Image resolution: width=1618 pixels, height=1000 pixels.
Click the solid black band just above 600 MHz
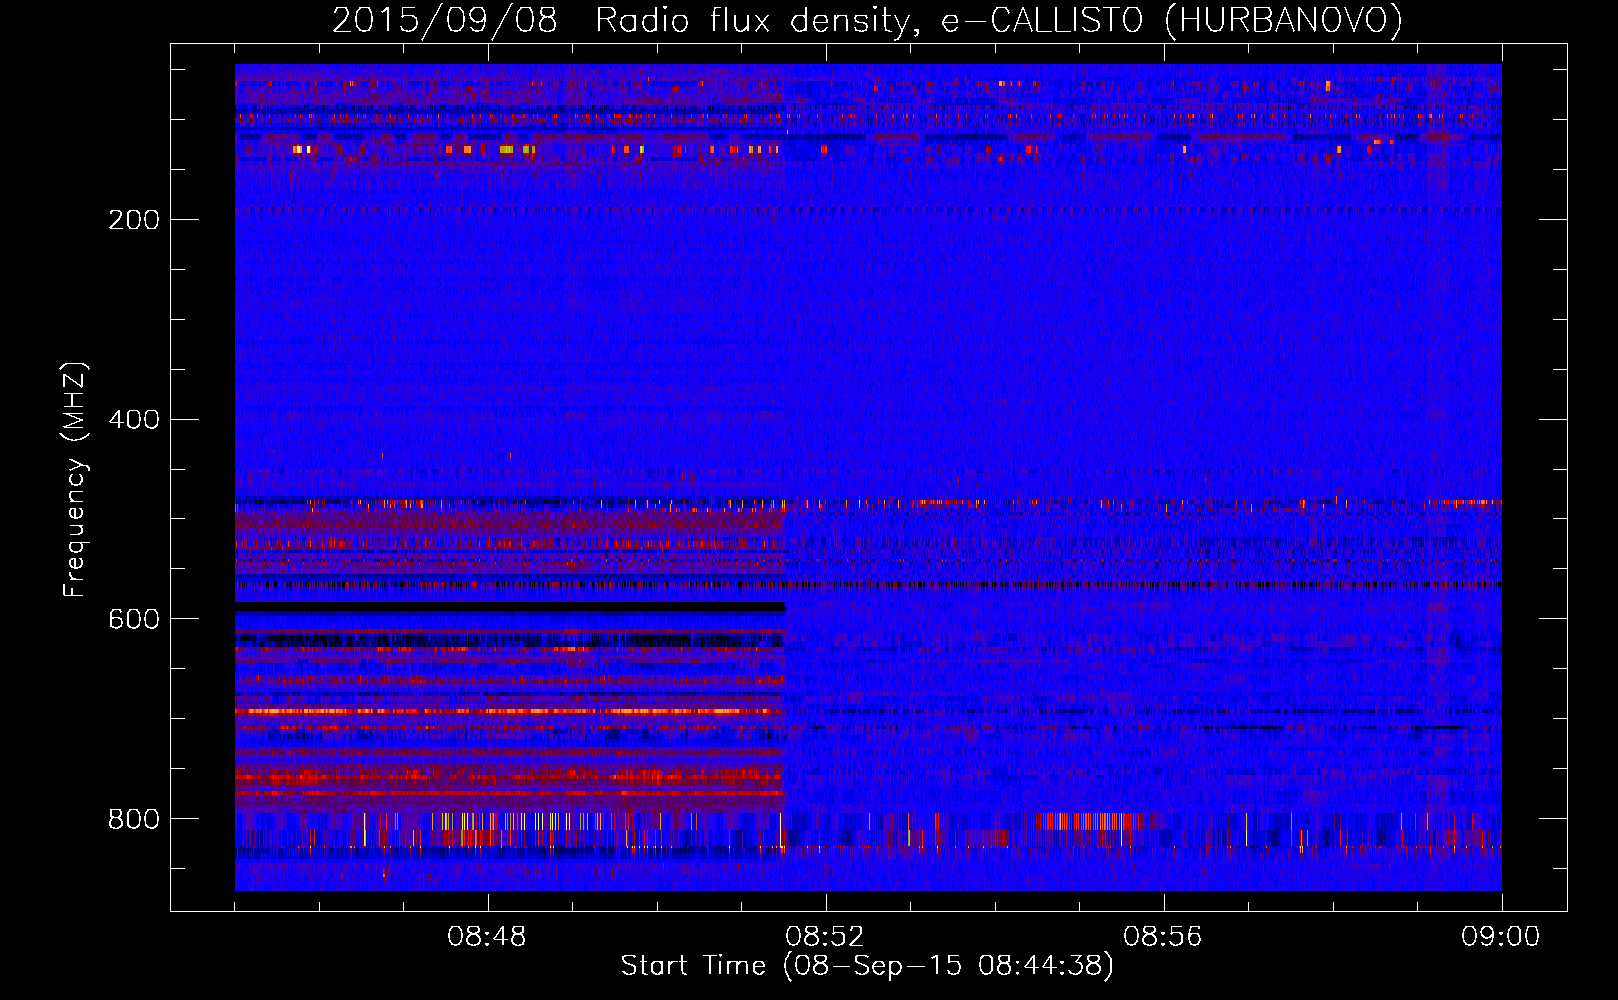(510, 607)
